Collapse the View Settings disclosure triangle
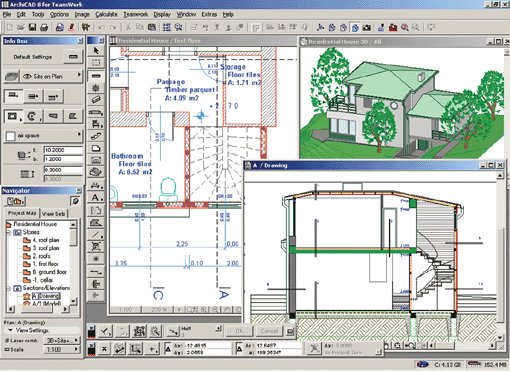This screenshot has height=371, width=510. click(10, 330)
